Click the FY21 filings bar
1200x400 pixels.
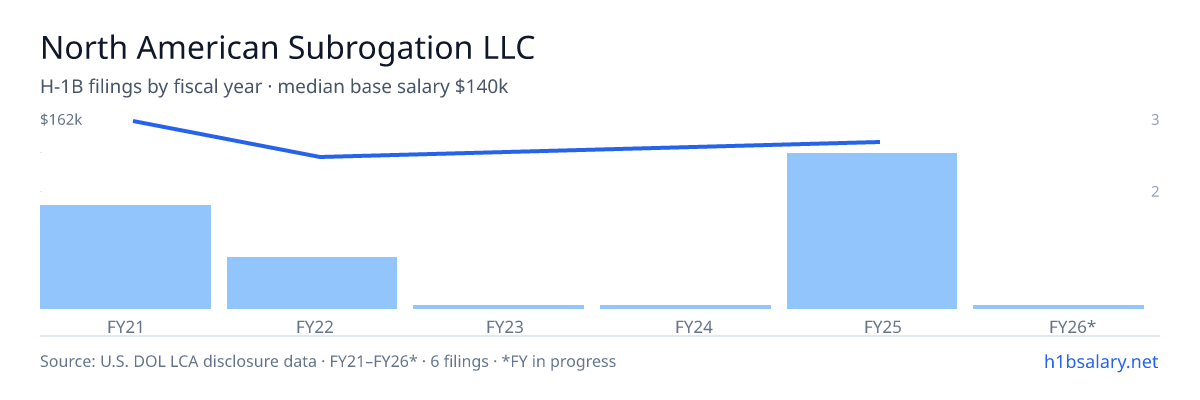point(125,257)
